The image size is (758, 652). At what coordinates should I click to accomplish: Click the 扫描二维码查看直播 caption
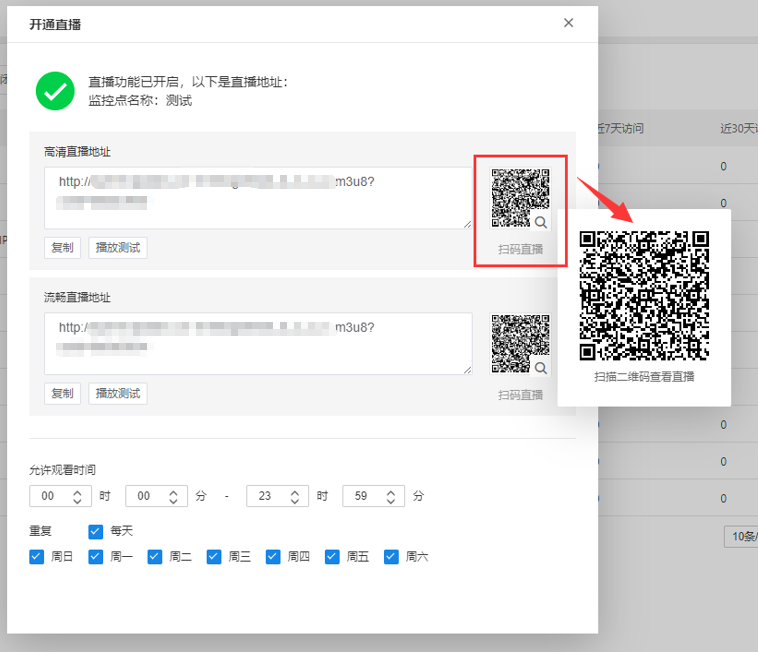tap(644, 377)
